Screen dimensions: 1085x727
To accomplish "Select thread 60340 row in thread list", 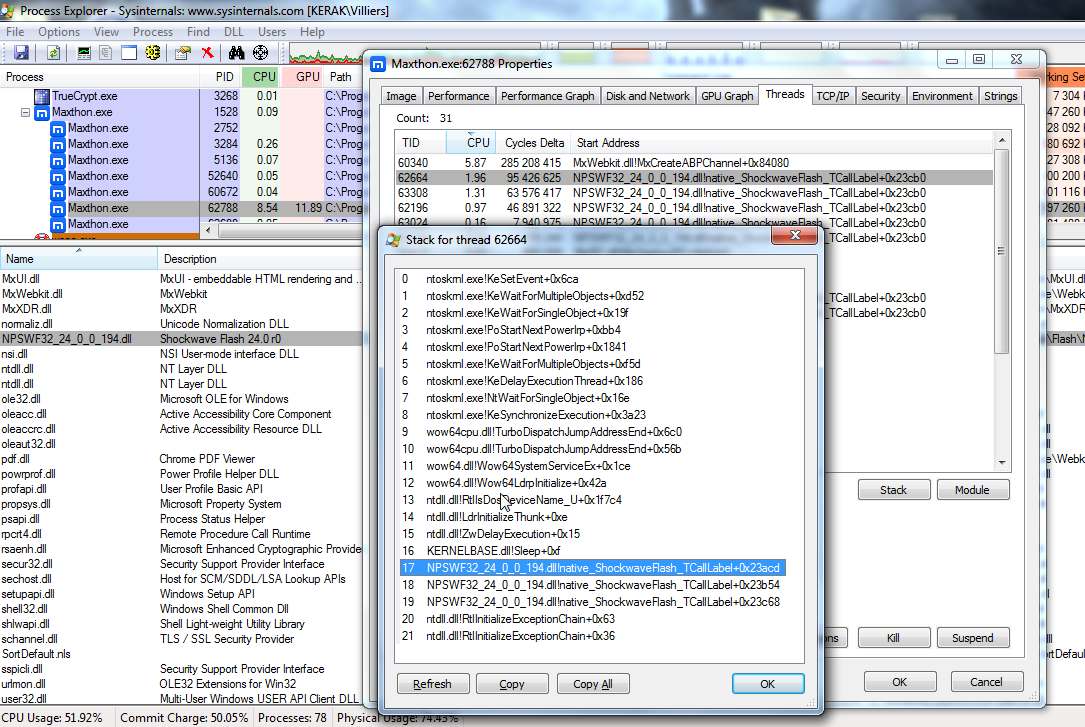I will click(x=694, y=163).
